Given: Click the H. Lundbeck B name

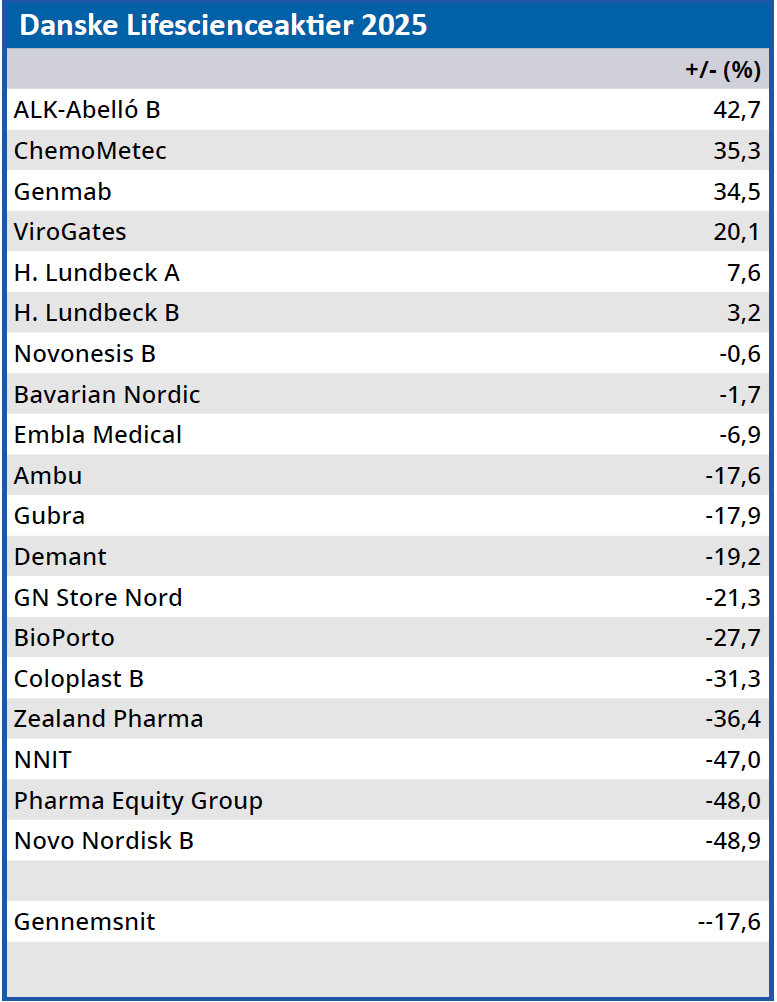Looking at the screenshot, I should pos(97,313).
